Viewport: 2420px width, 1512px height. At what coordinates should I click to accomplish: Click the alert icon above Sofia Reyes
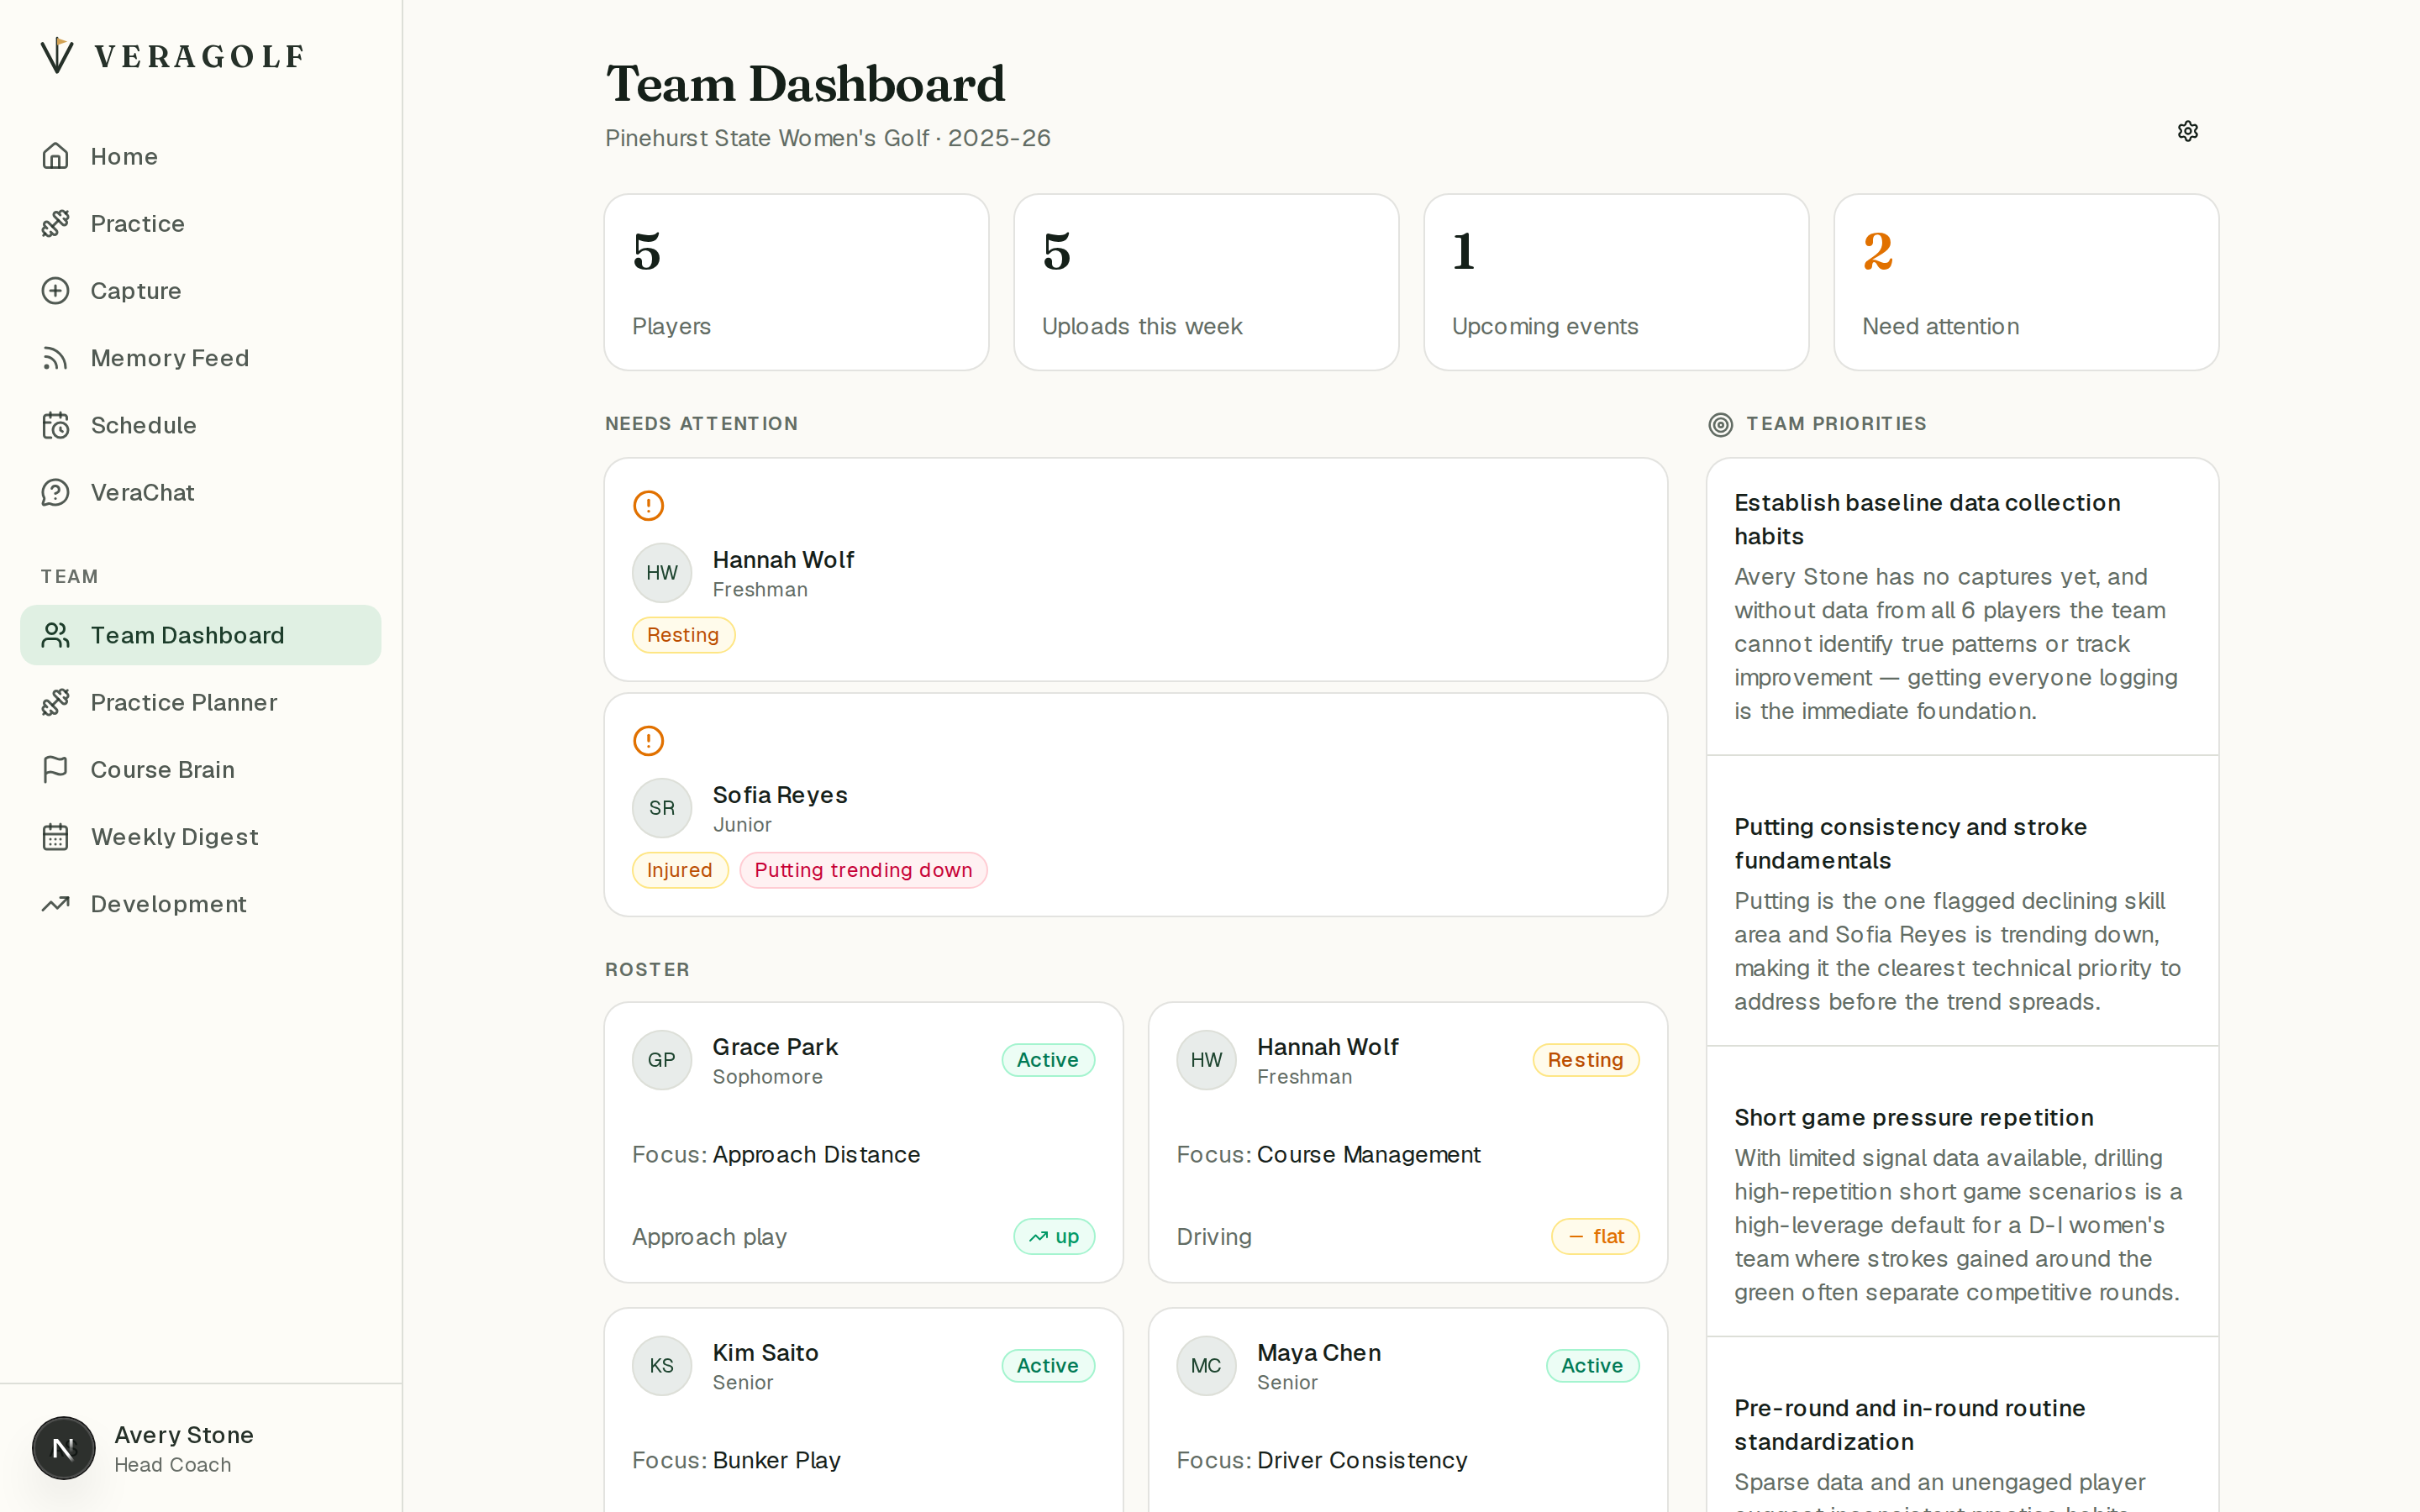(648, 740)
